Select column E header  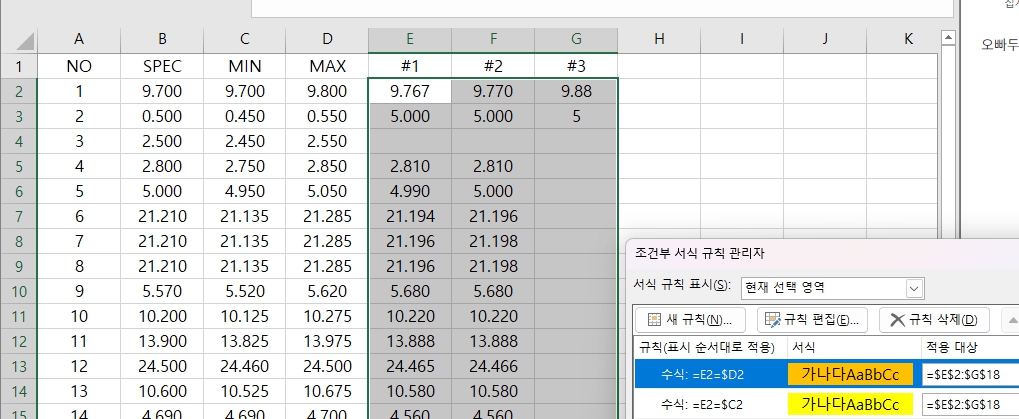click(x=410, y=40)
